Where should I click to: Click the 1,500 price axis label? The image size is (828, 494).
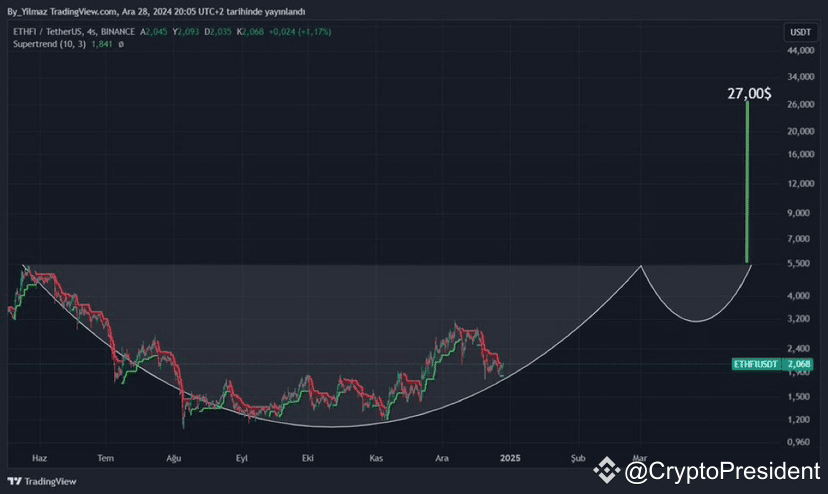click(x=798, y=397)
